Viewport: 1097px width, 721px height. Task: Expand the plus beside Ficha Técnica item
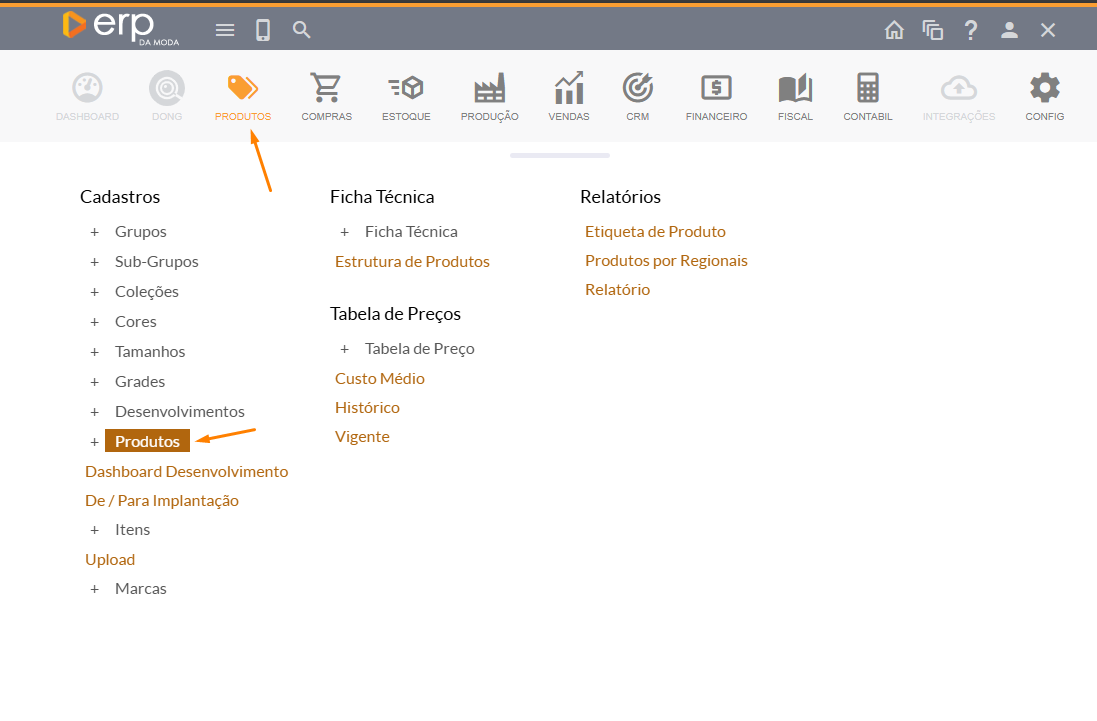[345, 232]
